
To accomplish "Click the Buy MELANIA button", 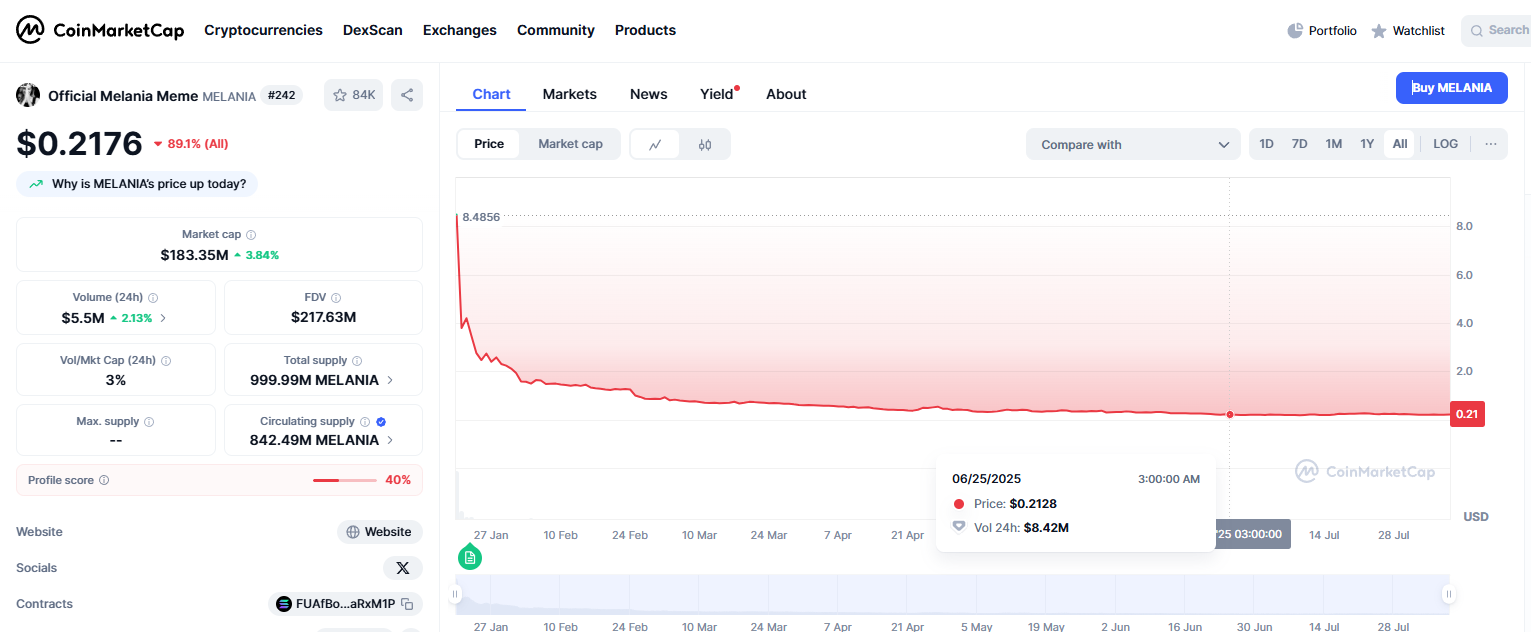I will tap(1451, 88).
